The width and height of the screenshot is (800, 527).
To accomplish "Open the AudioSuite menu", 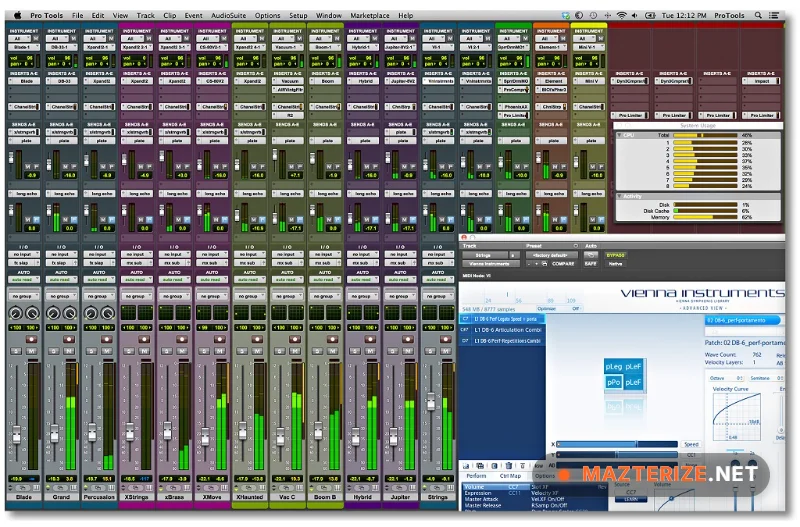I will [228, 15].
